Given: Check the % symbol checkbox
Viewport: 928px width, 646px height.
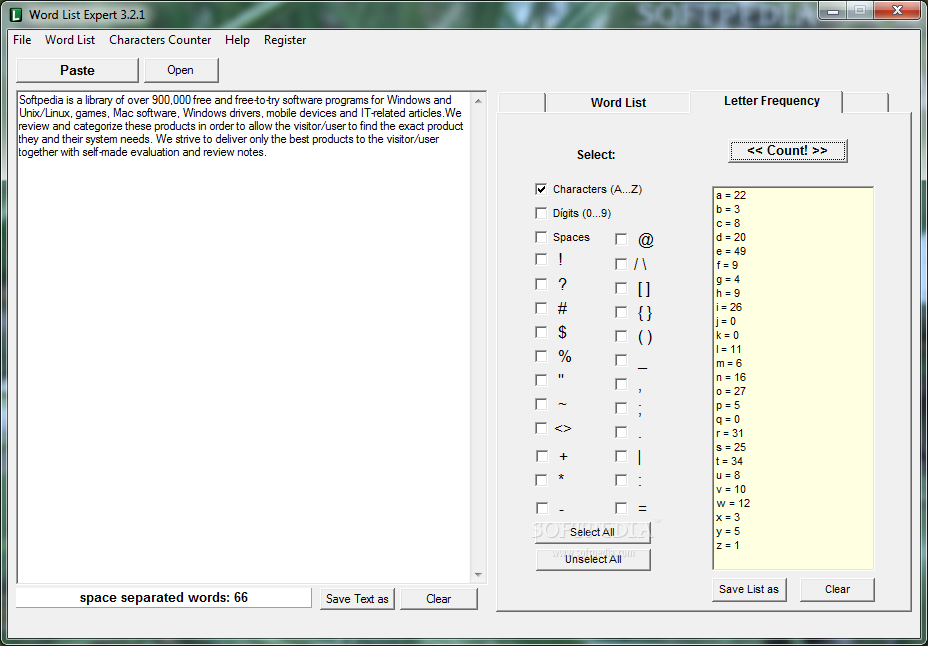Looking at the screenshot, I should 541,356.
